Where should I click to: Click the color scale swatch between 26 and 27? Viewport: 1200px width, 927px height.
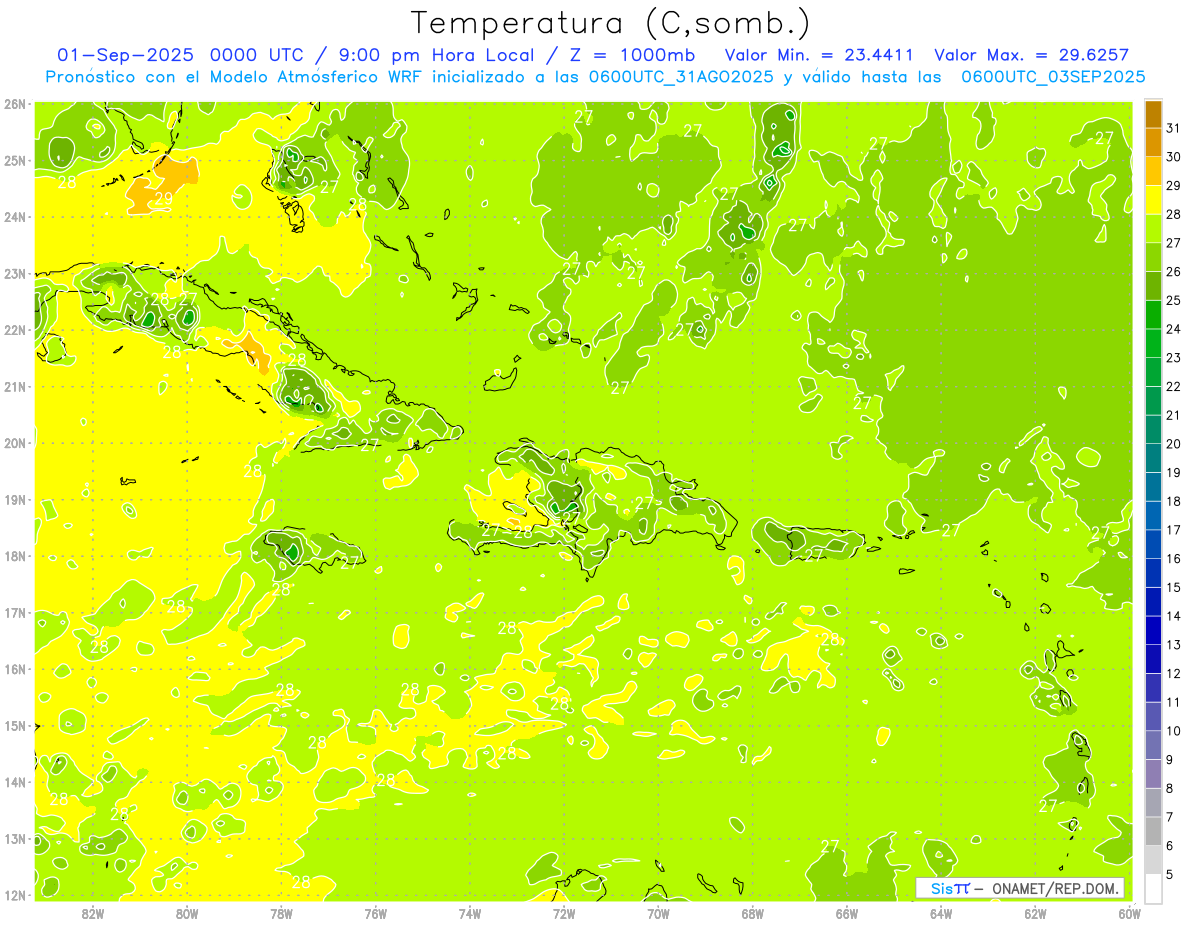(1153, 258)
